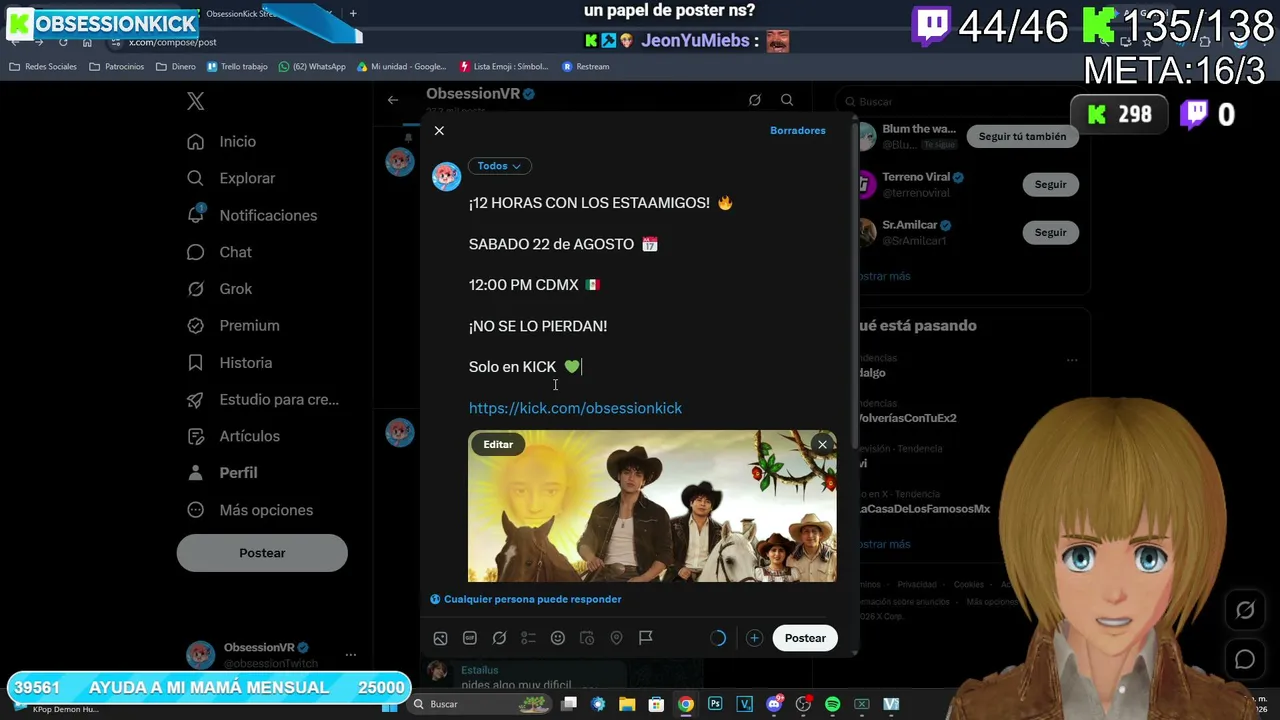Open Estudio para creadores in sidebar
1280x720 pixels.
pyautogui.click(x=264, y=400)
